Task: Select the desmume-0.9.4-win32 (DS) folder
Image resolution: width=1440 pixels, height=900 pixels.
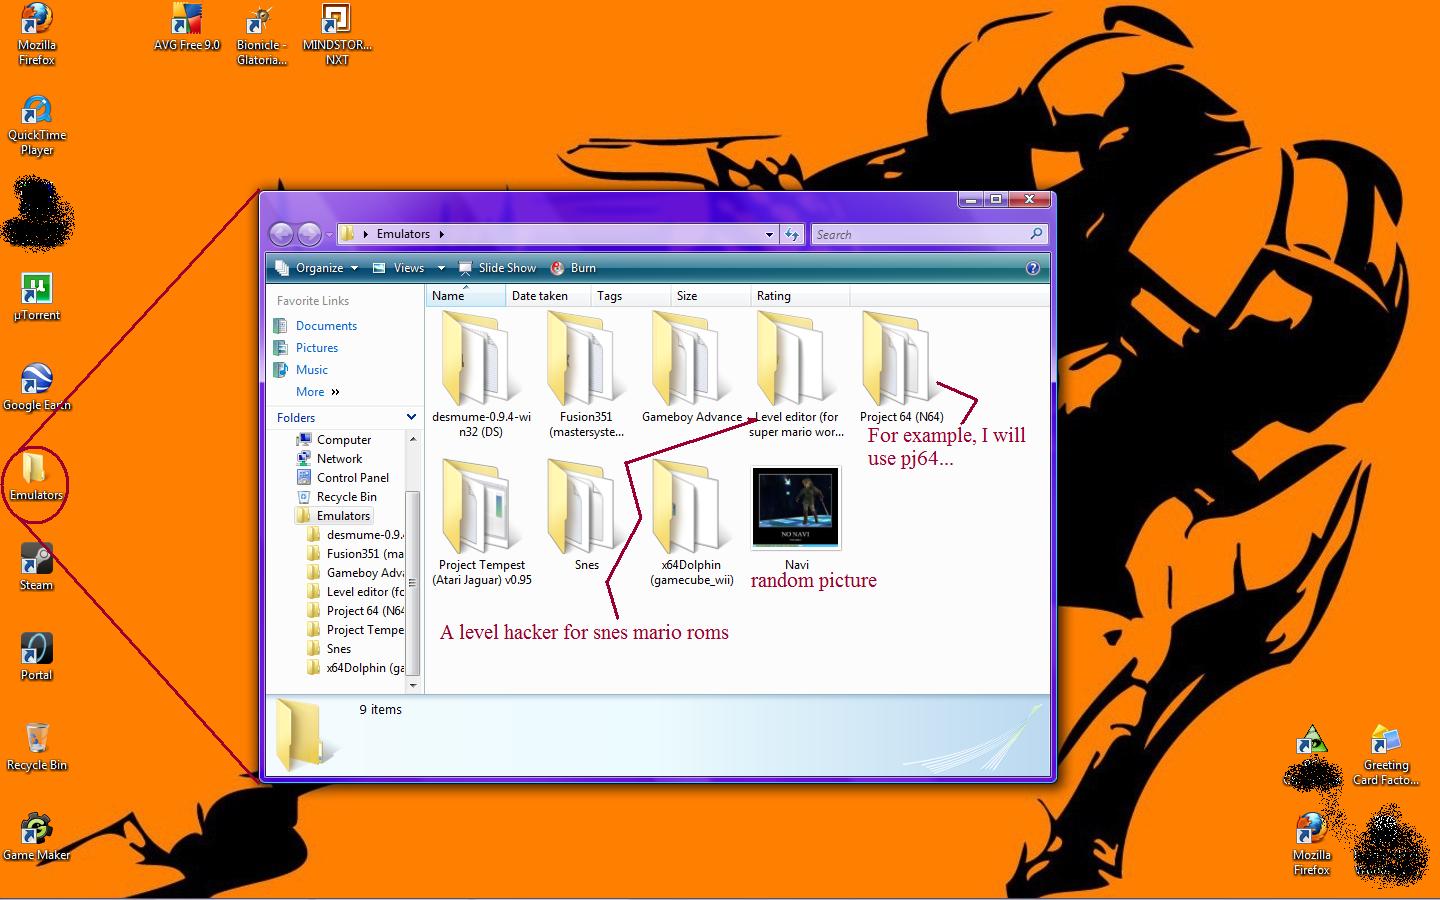Action: [x=481, y=374]
